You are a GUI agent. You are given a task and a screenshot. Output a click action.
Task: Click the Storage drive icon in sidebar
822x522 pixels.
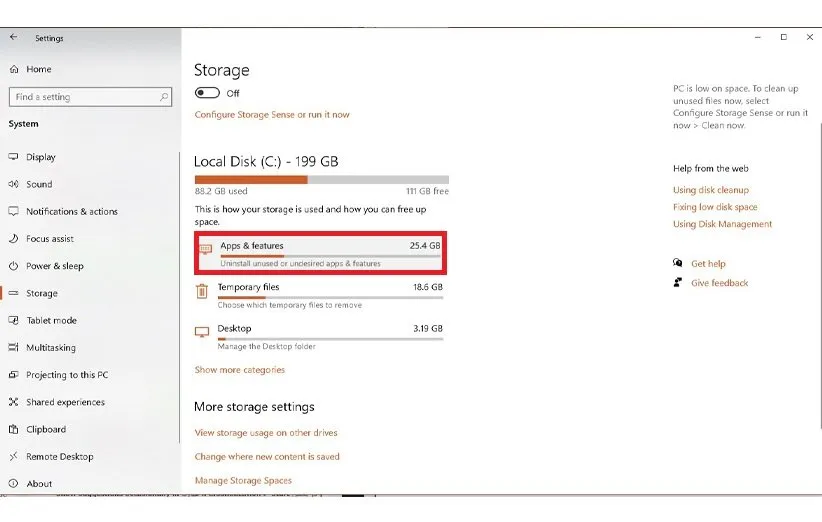pos(14,293)
